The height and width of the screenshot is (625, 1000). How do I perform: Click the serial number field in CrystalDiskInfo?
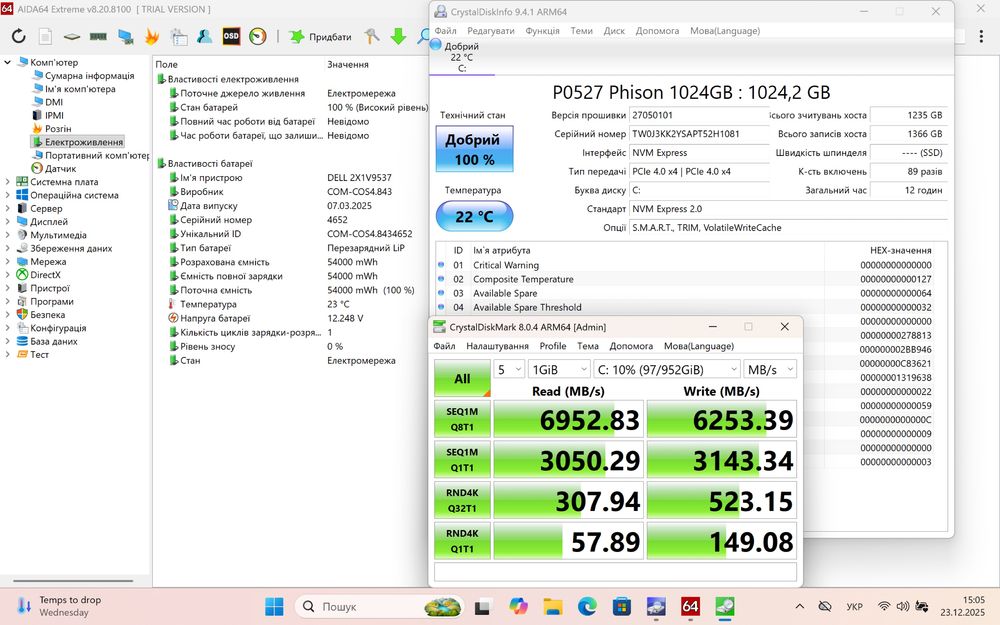tap(699, 134)
